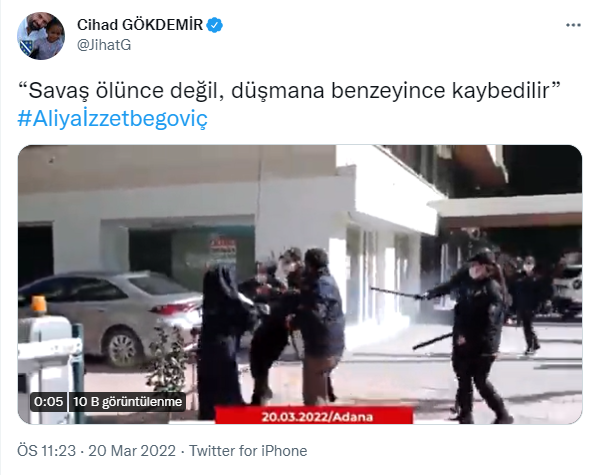Open the Twitter for iPhone source link

point(248,451)
